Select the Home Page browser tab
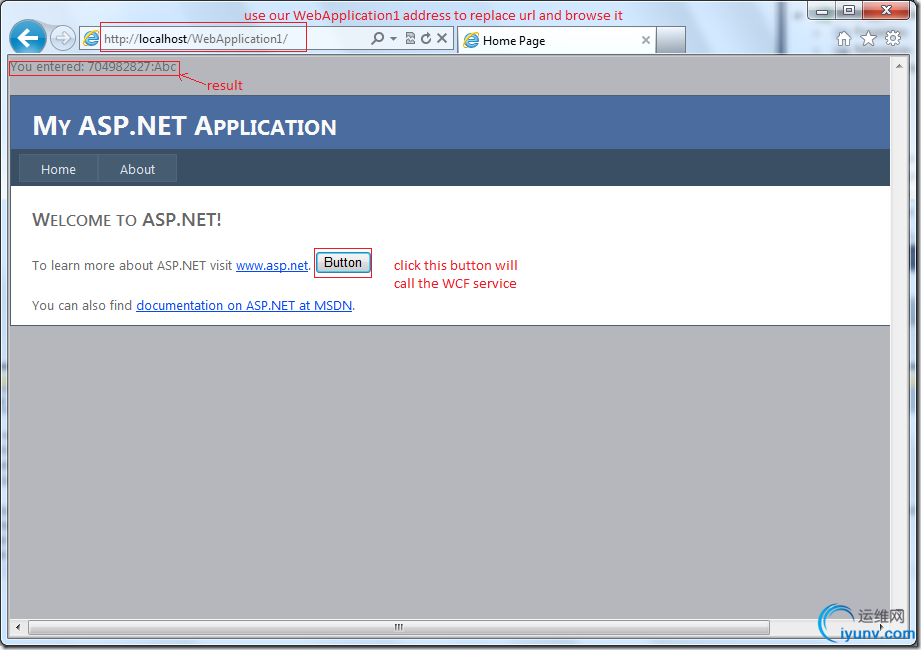This screenshot has width=921, height=650. [x=555, y=40]
